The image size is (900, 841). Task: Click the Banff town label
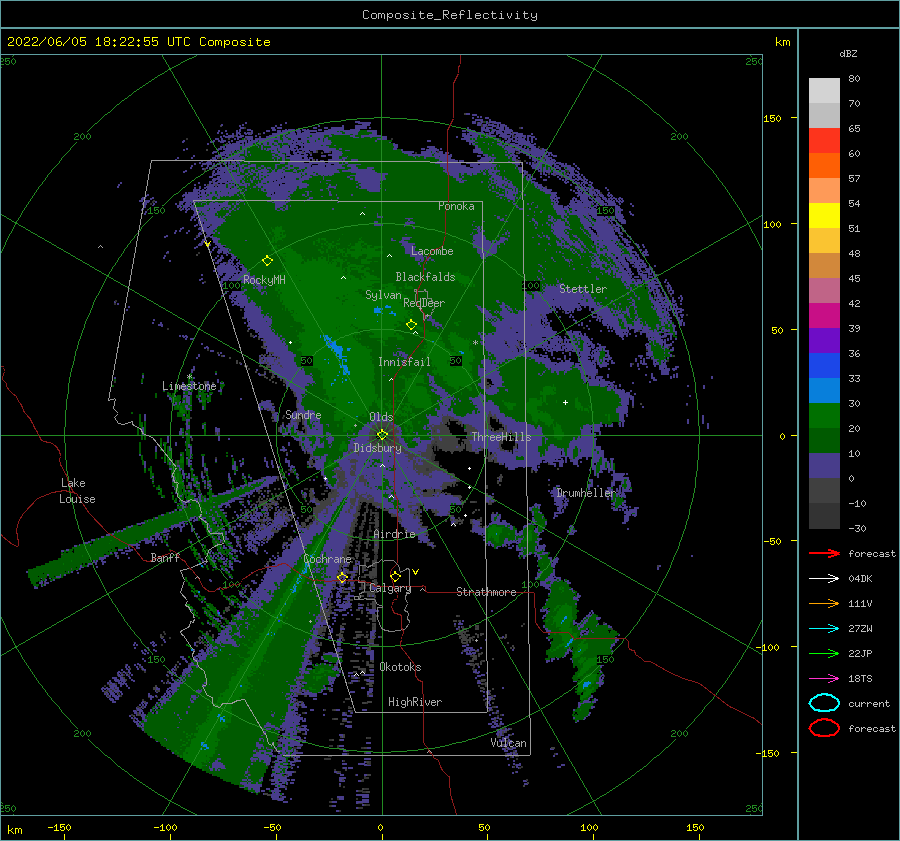coord(165,557)
